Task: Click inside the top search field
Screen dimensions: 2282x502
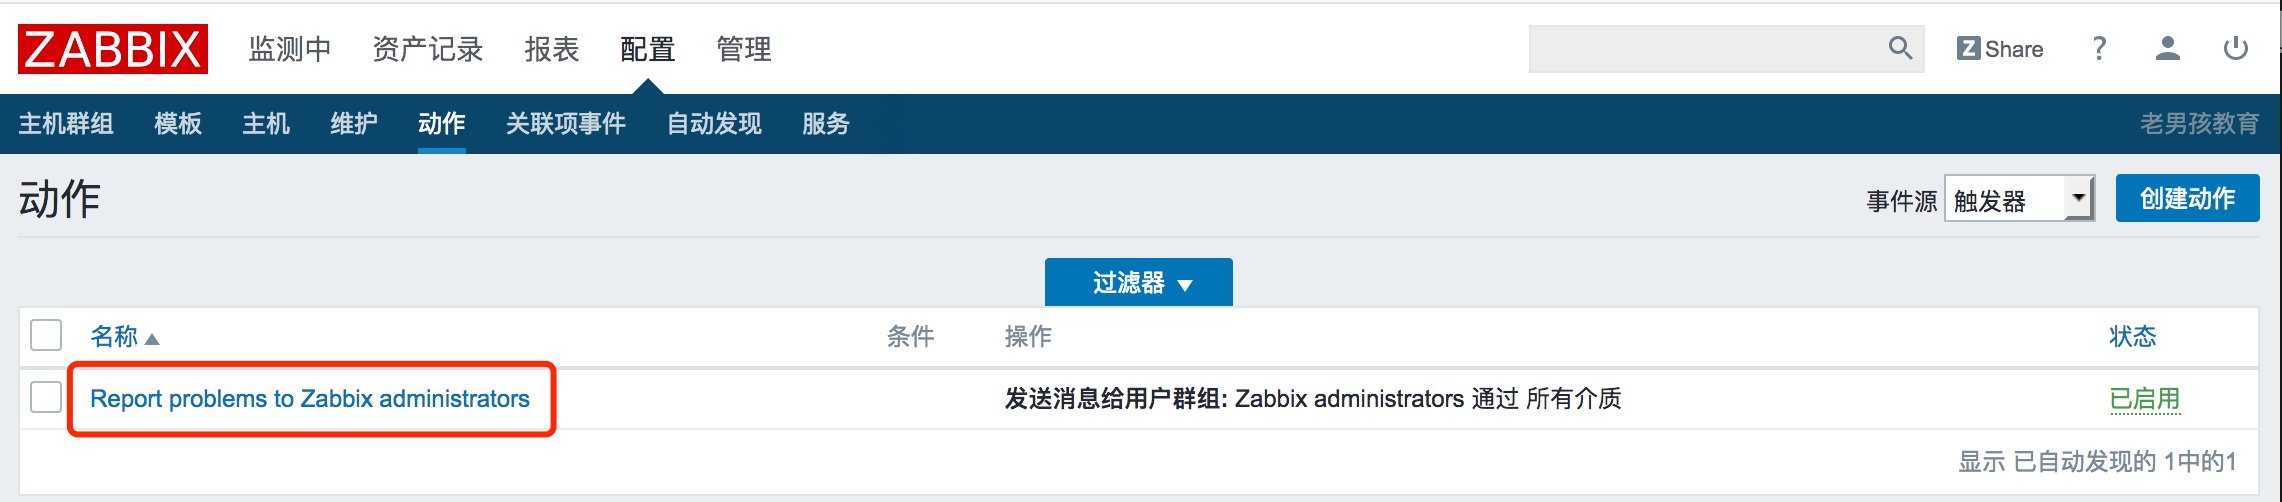Action: point(1706,49)
